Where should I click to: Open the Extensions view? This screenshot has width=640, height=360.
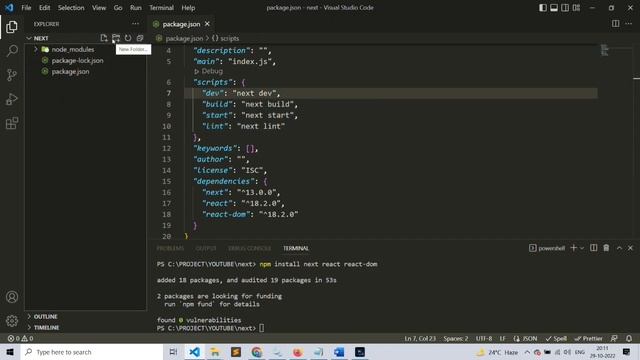pyautogui.click(x=12, y=123)
